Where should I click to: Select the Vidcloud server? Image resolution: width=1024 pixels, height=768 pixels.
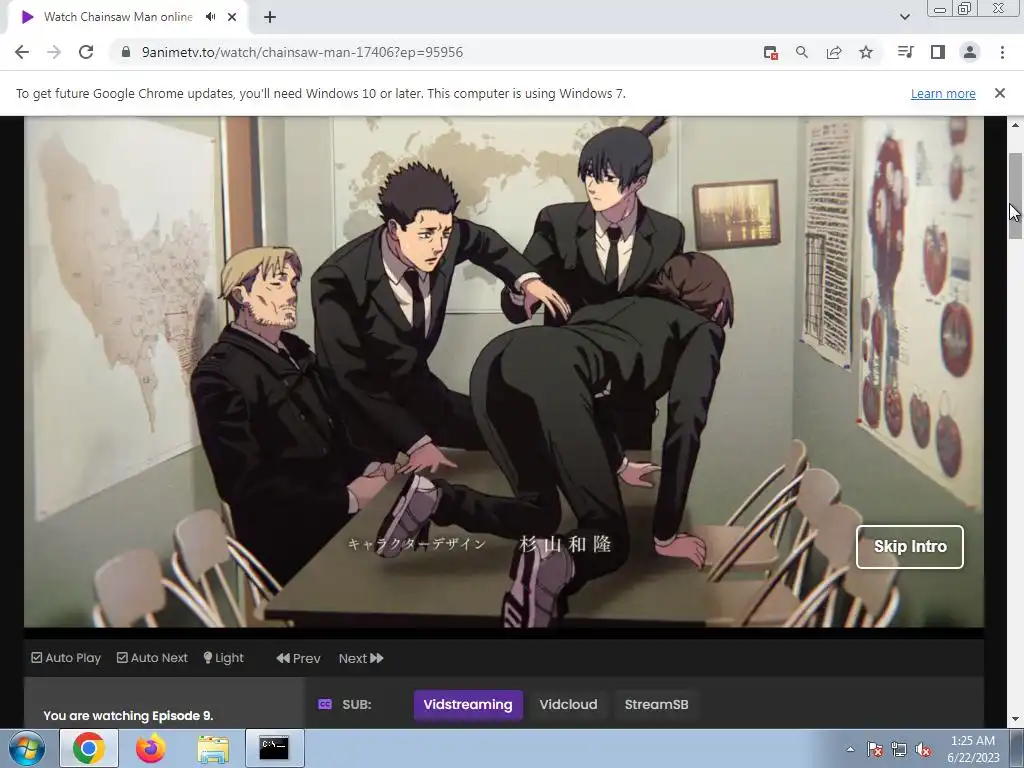tap(568, 705)
